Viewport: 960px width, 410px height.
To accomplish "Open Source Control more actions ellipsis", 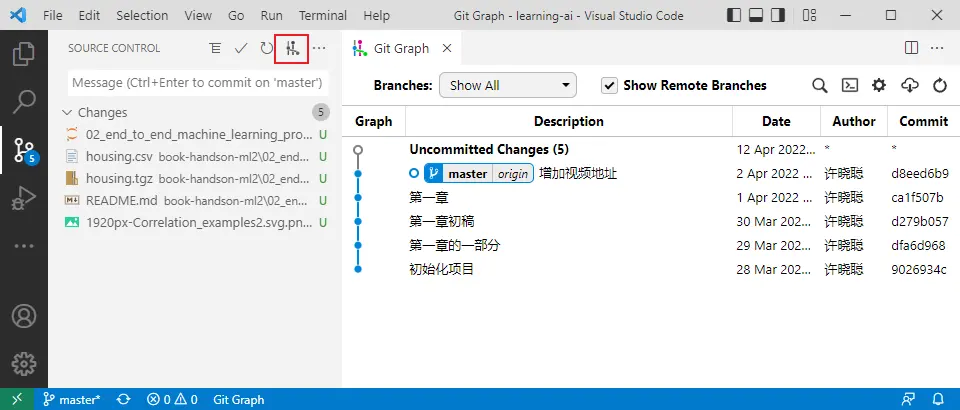I will (319, 48).
